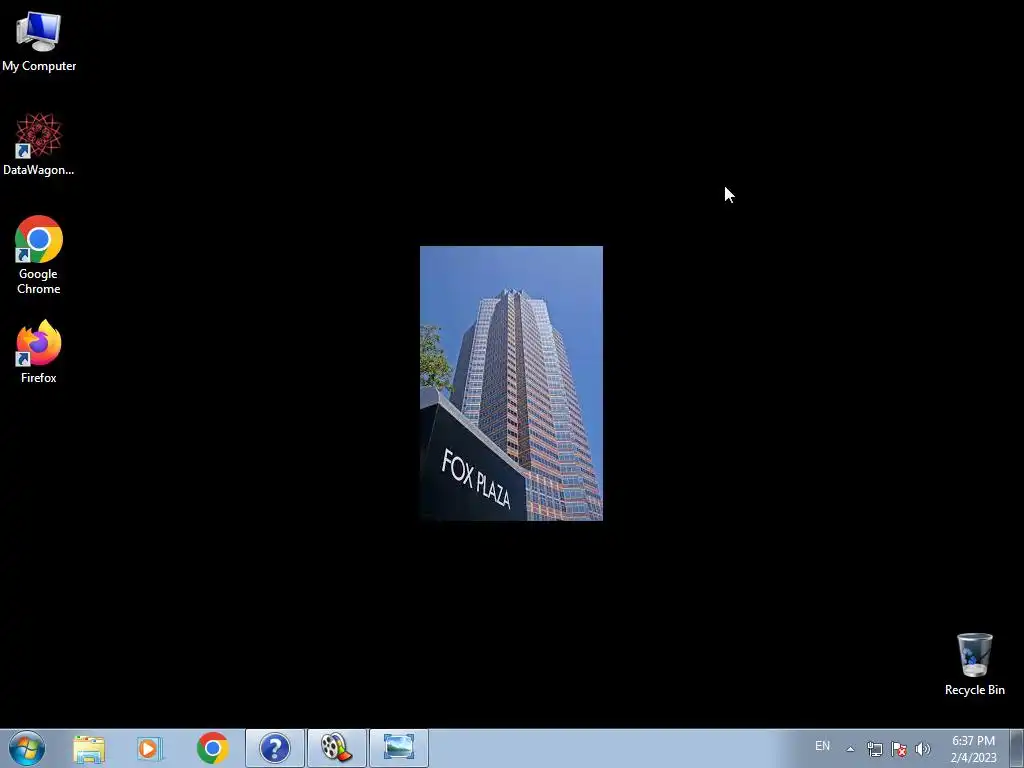Open the volume speaker tray icon
Image resolution: width=1024 pixels, height=768 pixels.
click(x=923, y=749)
